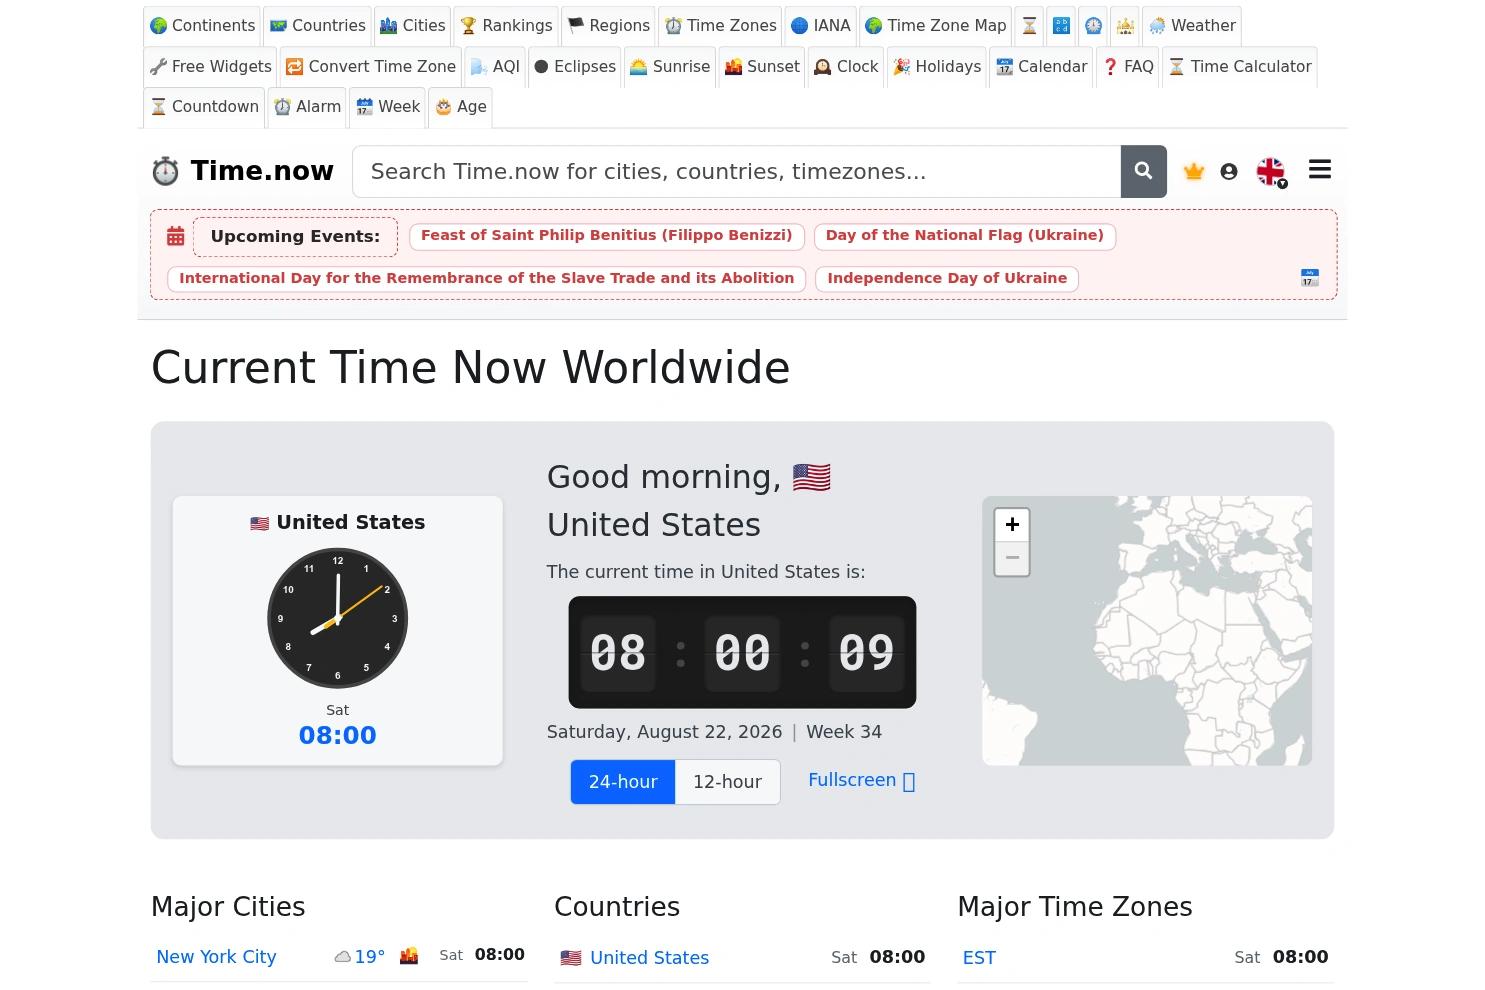Viewport: 1485px width, 990px height.
Task: Click the sunset icon in New York City row
Action: click(409, 956)
